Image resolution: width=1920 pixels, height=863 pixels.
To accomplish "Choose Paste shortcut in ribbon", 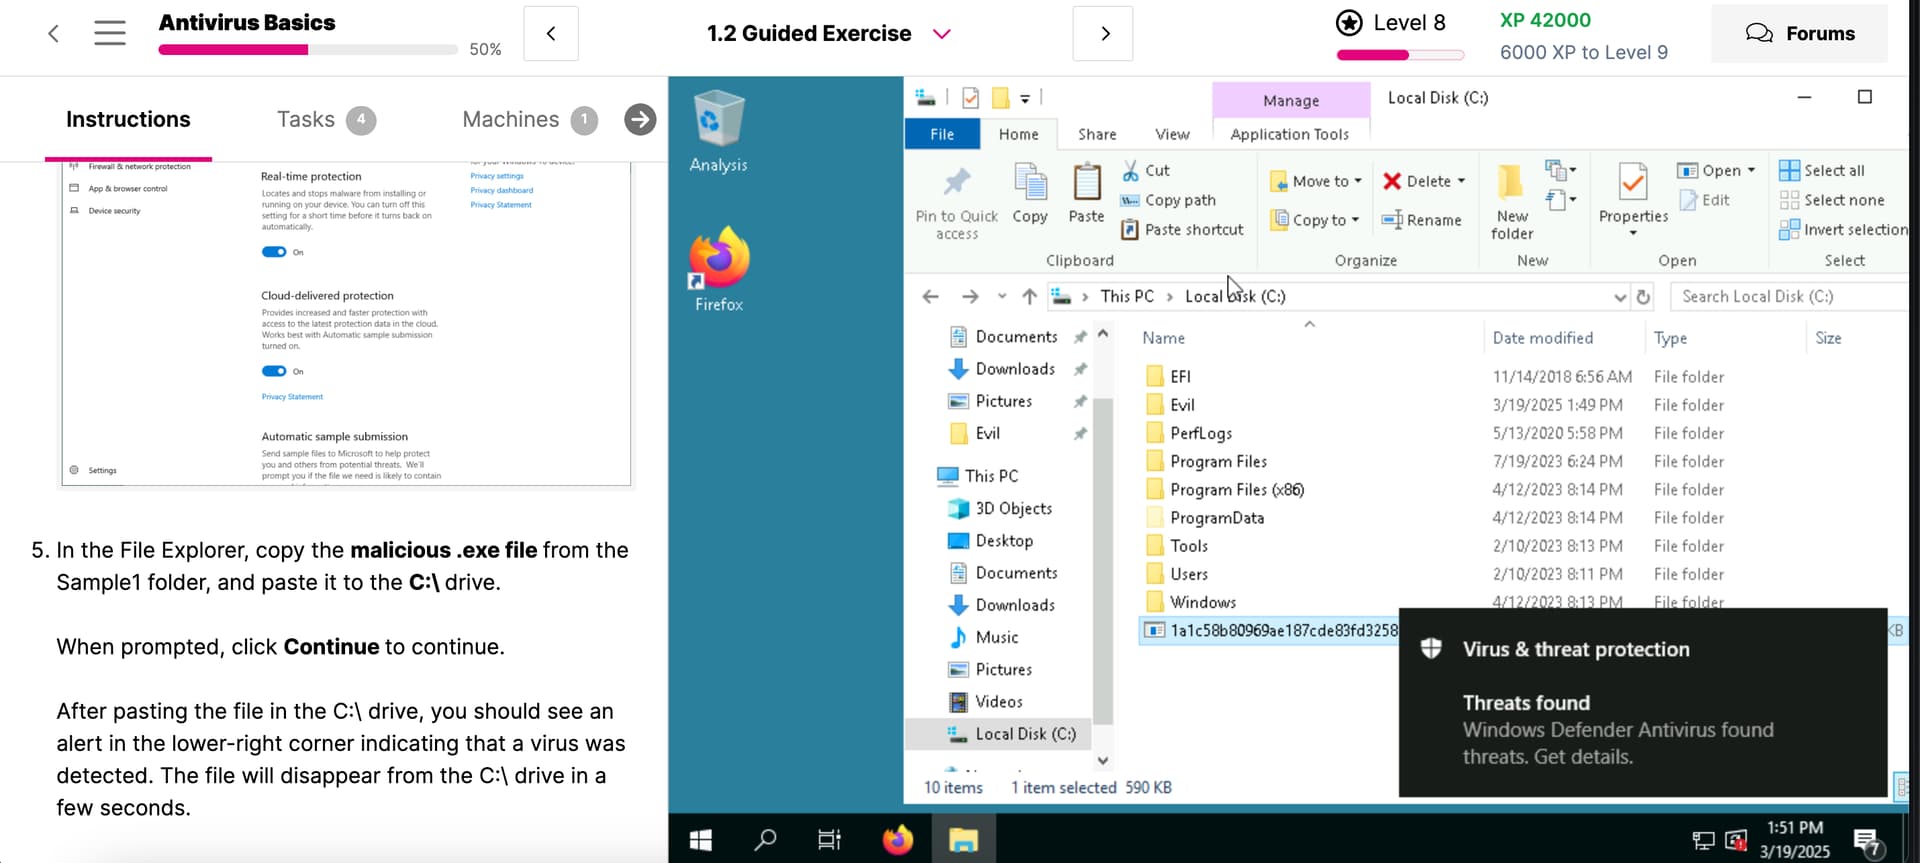I will [1182, 229].
